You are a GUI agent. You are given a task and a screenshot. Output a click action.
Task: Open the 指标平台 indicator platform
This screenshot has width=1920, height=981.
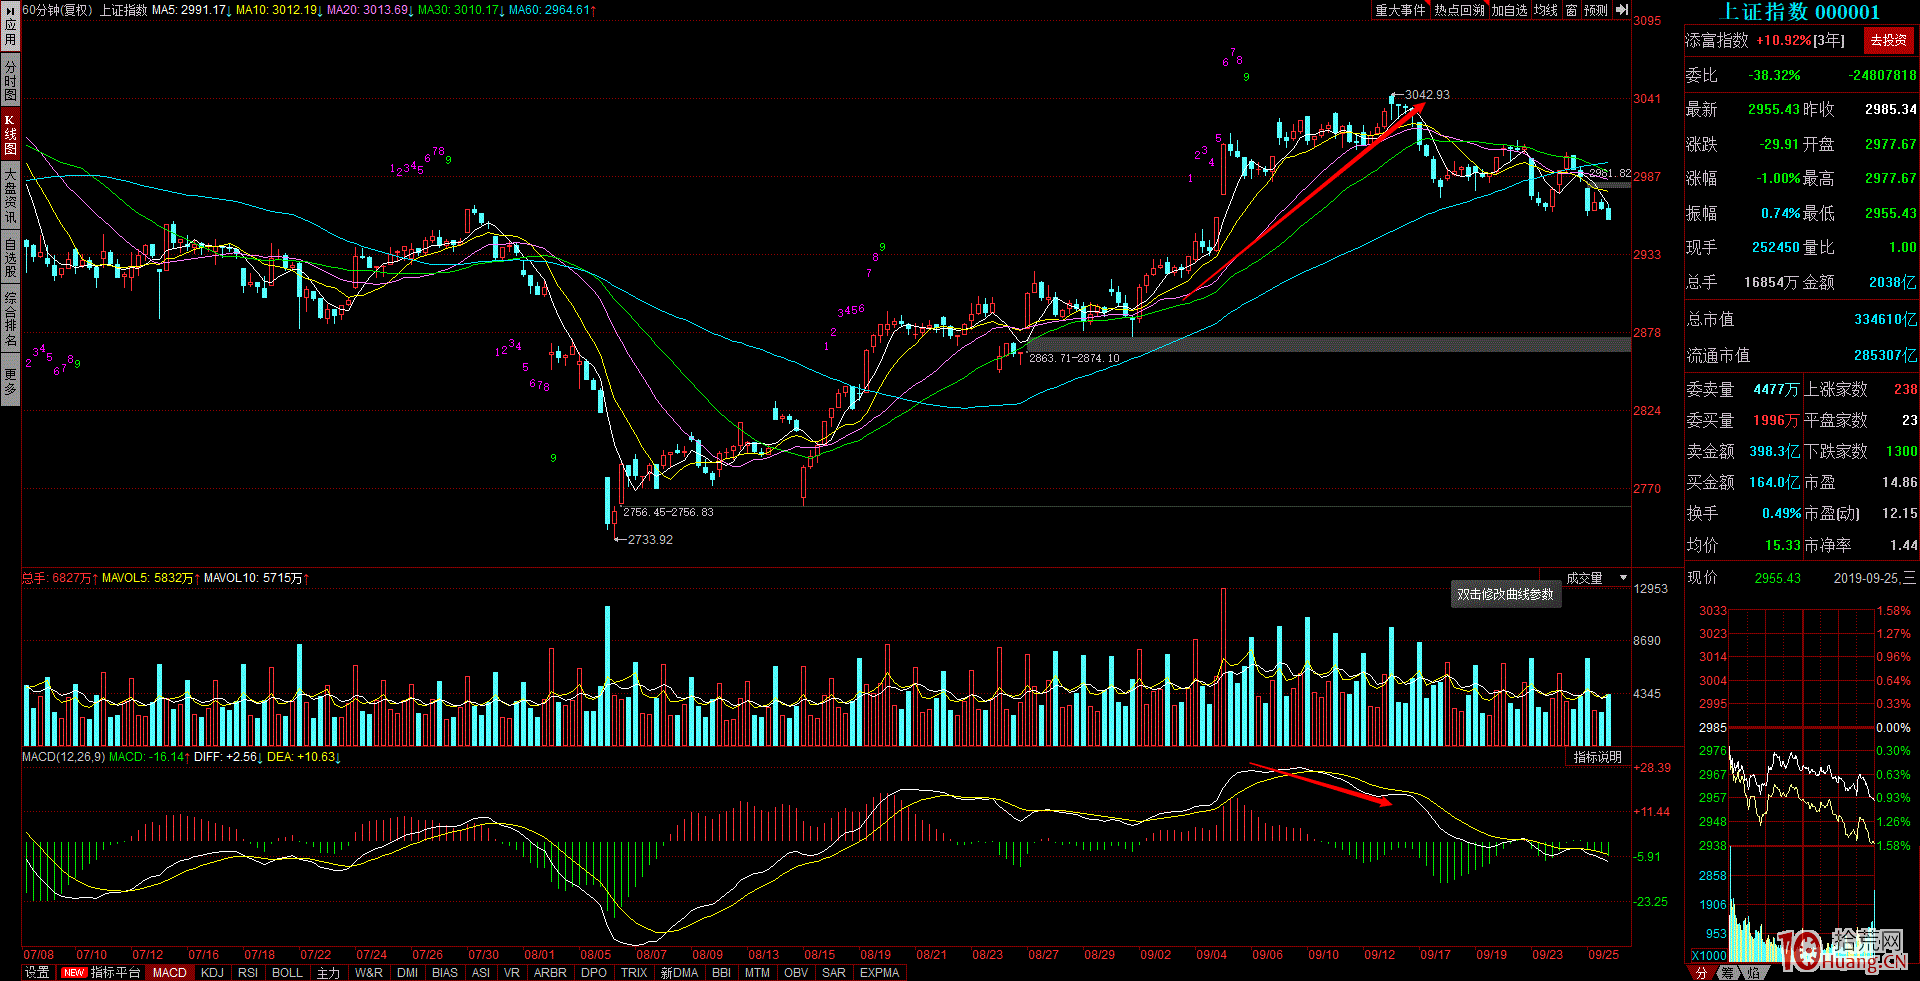coord(102,972)
